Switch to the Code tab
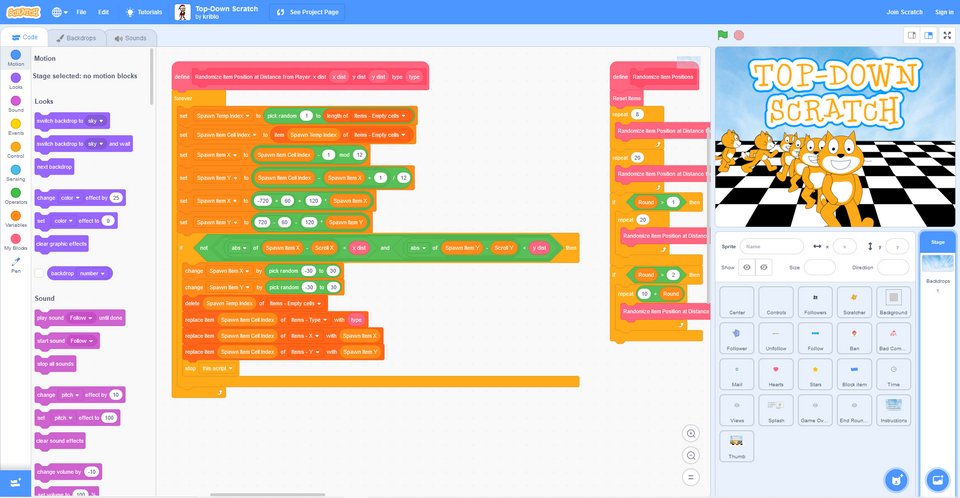The height and width of the screenshot is (498, 960). pos(24,37)
